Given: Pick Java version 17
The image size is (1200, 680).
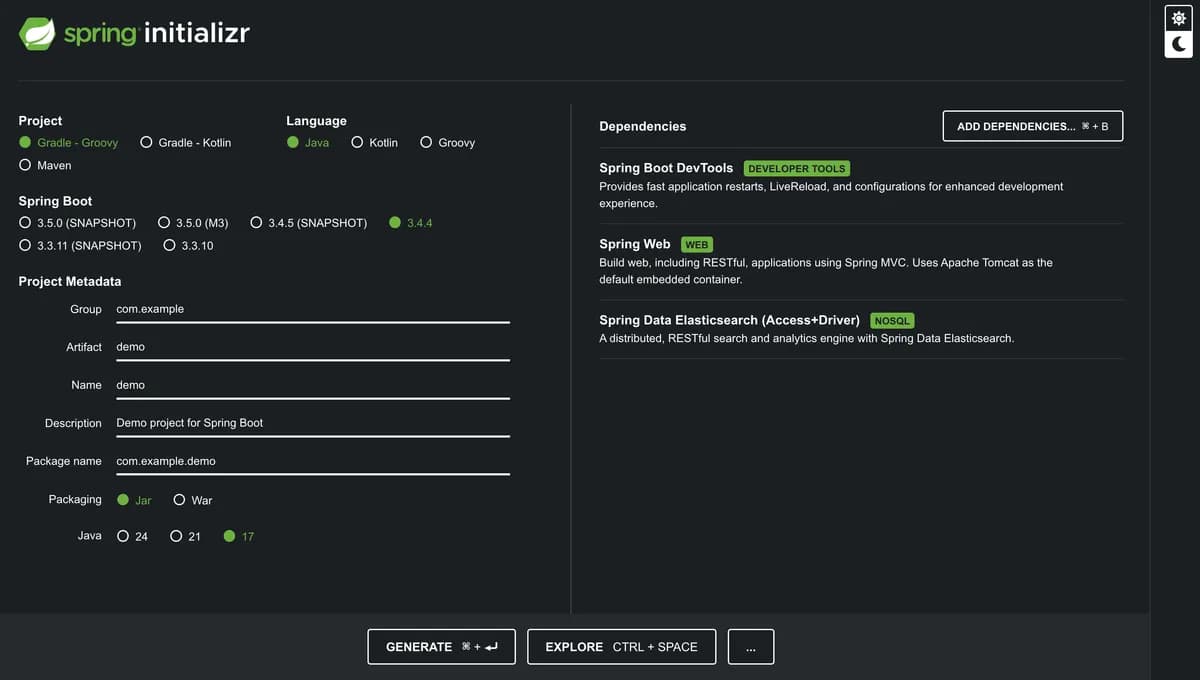Looking at the screenshot, I should click(239, 537).
